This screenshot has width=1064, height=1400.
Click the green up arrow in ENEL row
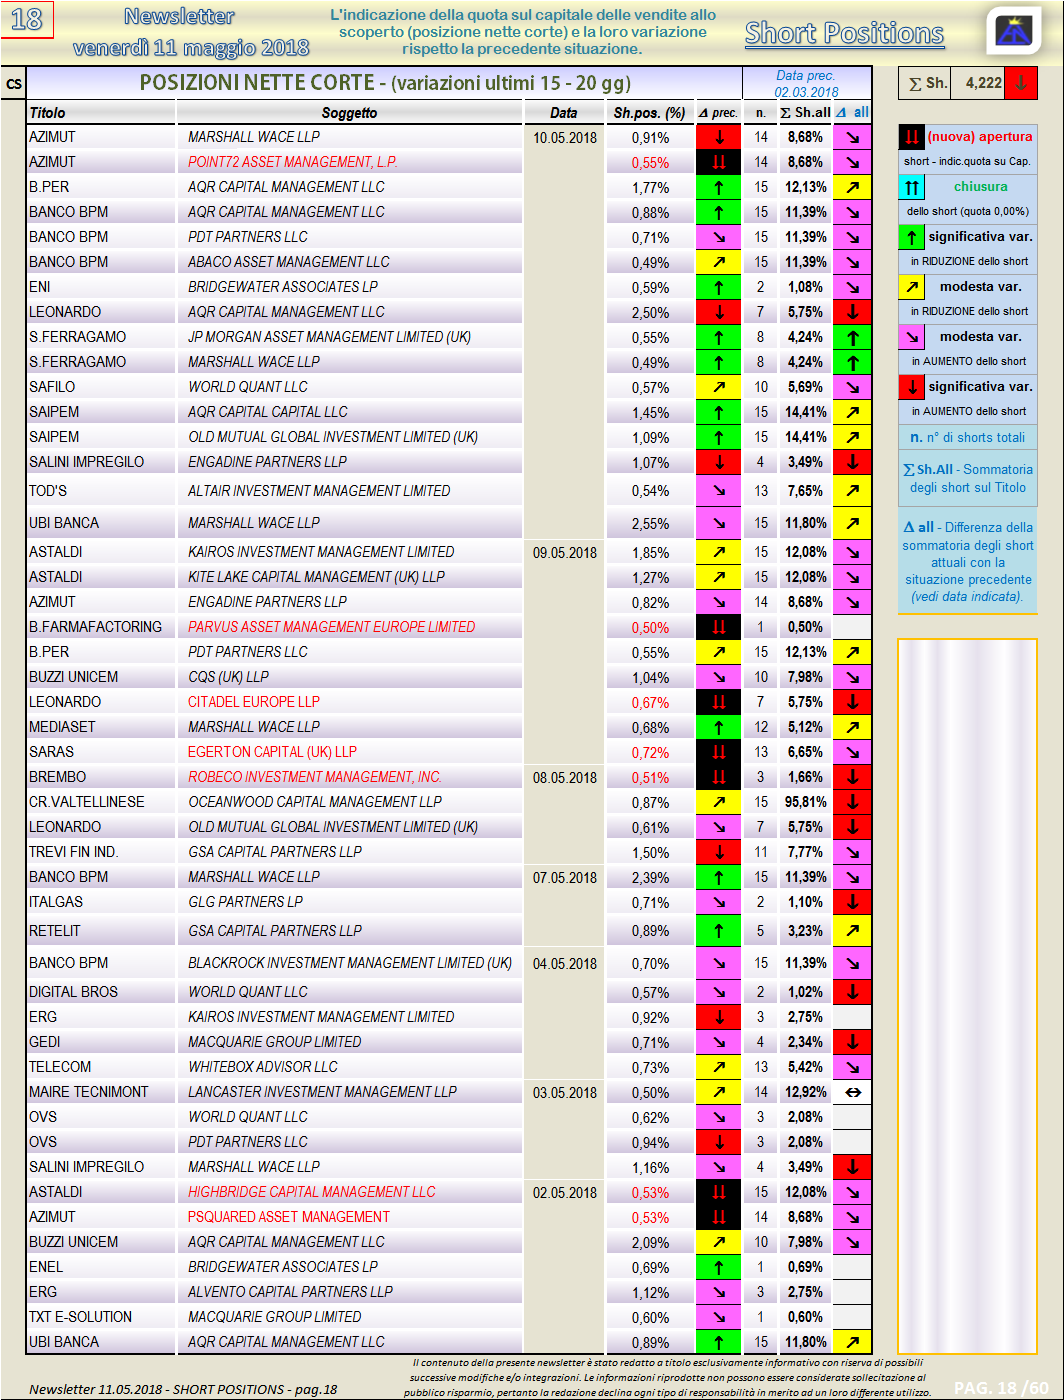(718, 1267)
